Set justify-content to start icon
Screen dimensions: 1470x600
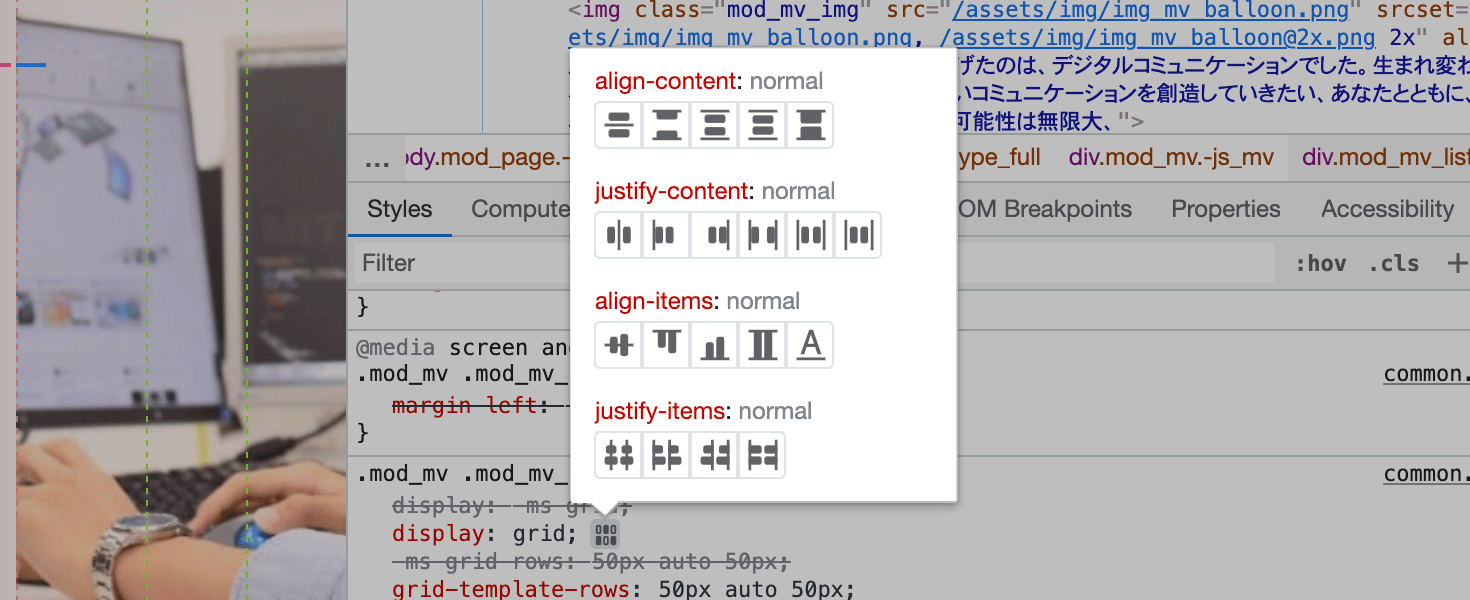667,235
